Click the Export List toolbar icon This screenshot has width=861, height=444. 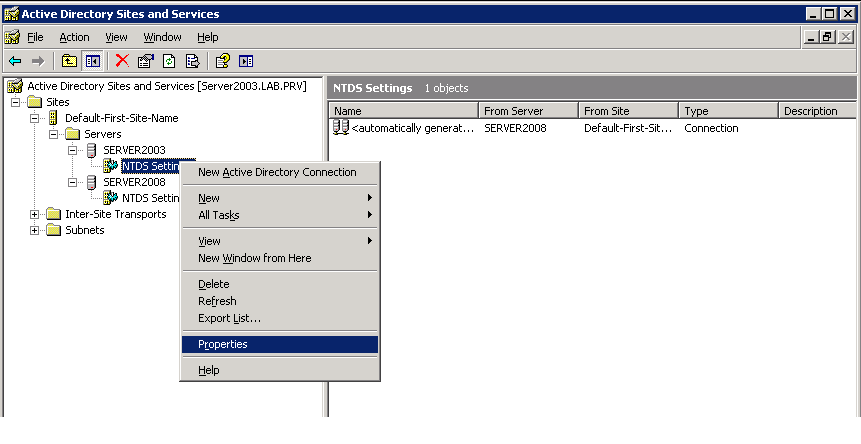pyautogui.click(x=193, y=61)
